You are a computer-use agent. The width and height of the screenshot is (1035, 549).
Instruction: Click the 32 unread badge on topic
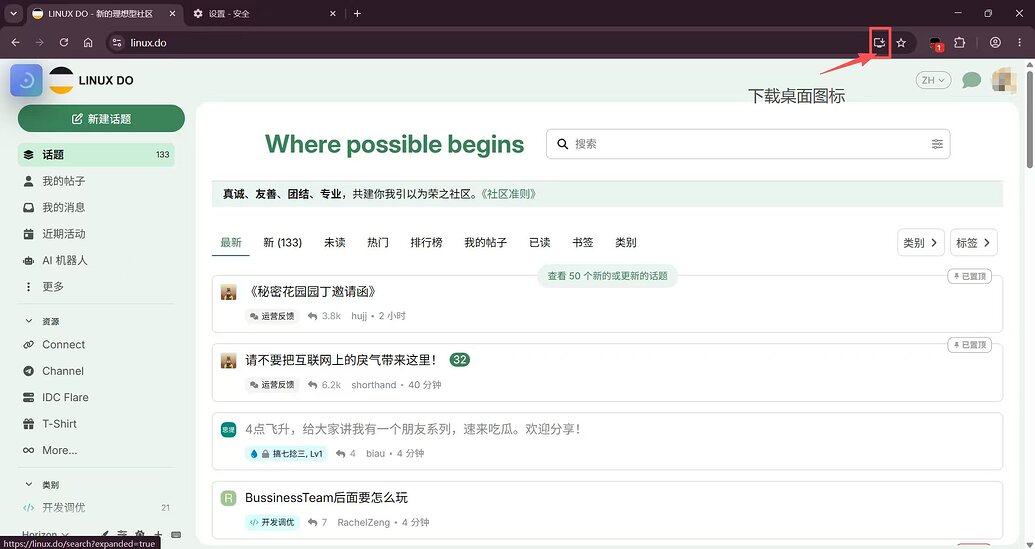(x=459, y=360)
